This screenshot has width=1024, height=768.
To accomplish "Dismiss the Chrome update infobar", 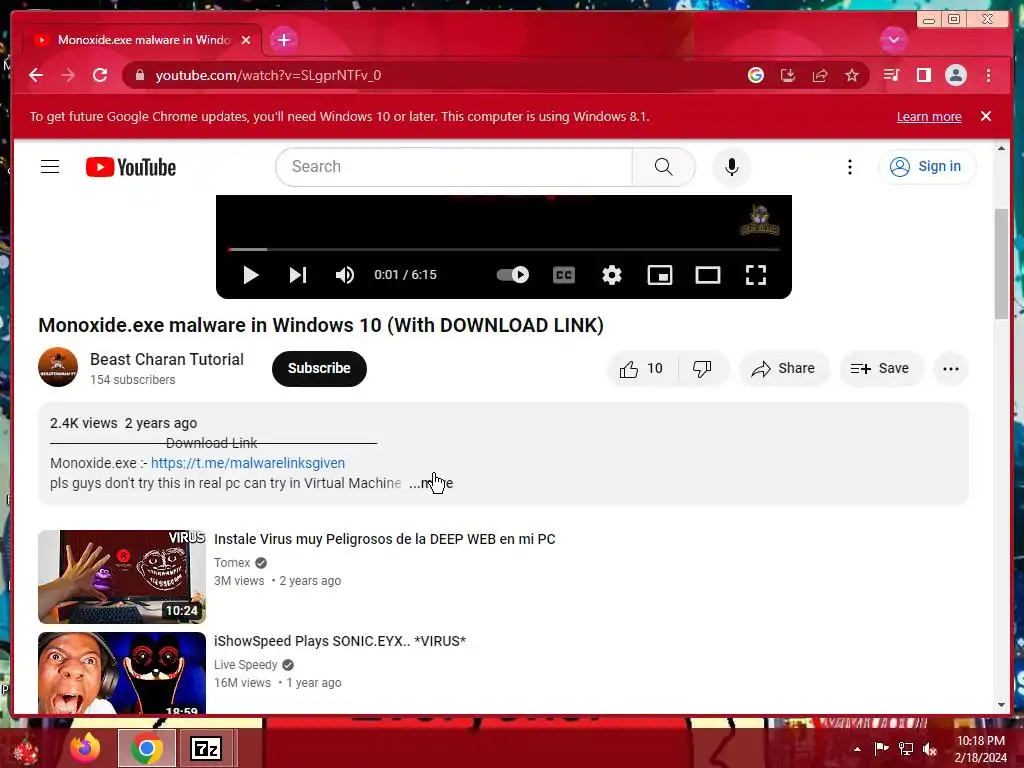I will 986,116.
